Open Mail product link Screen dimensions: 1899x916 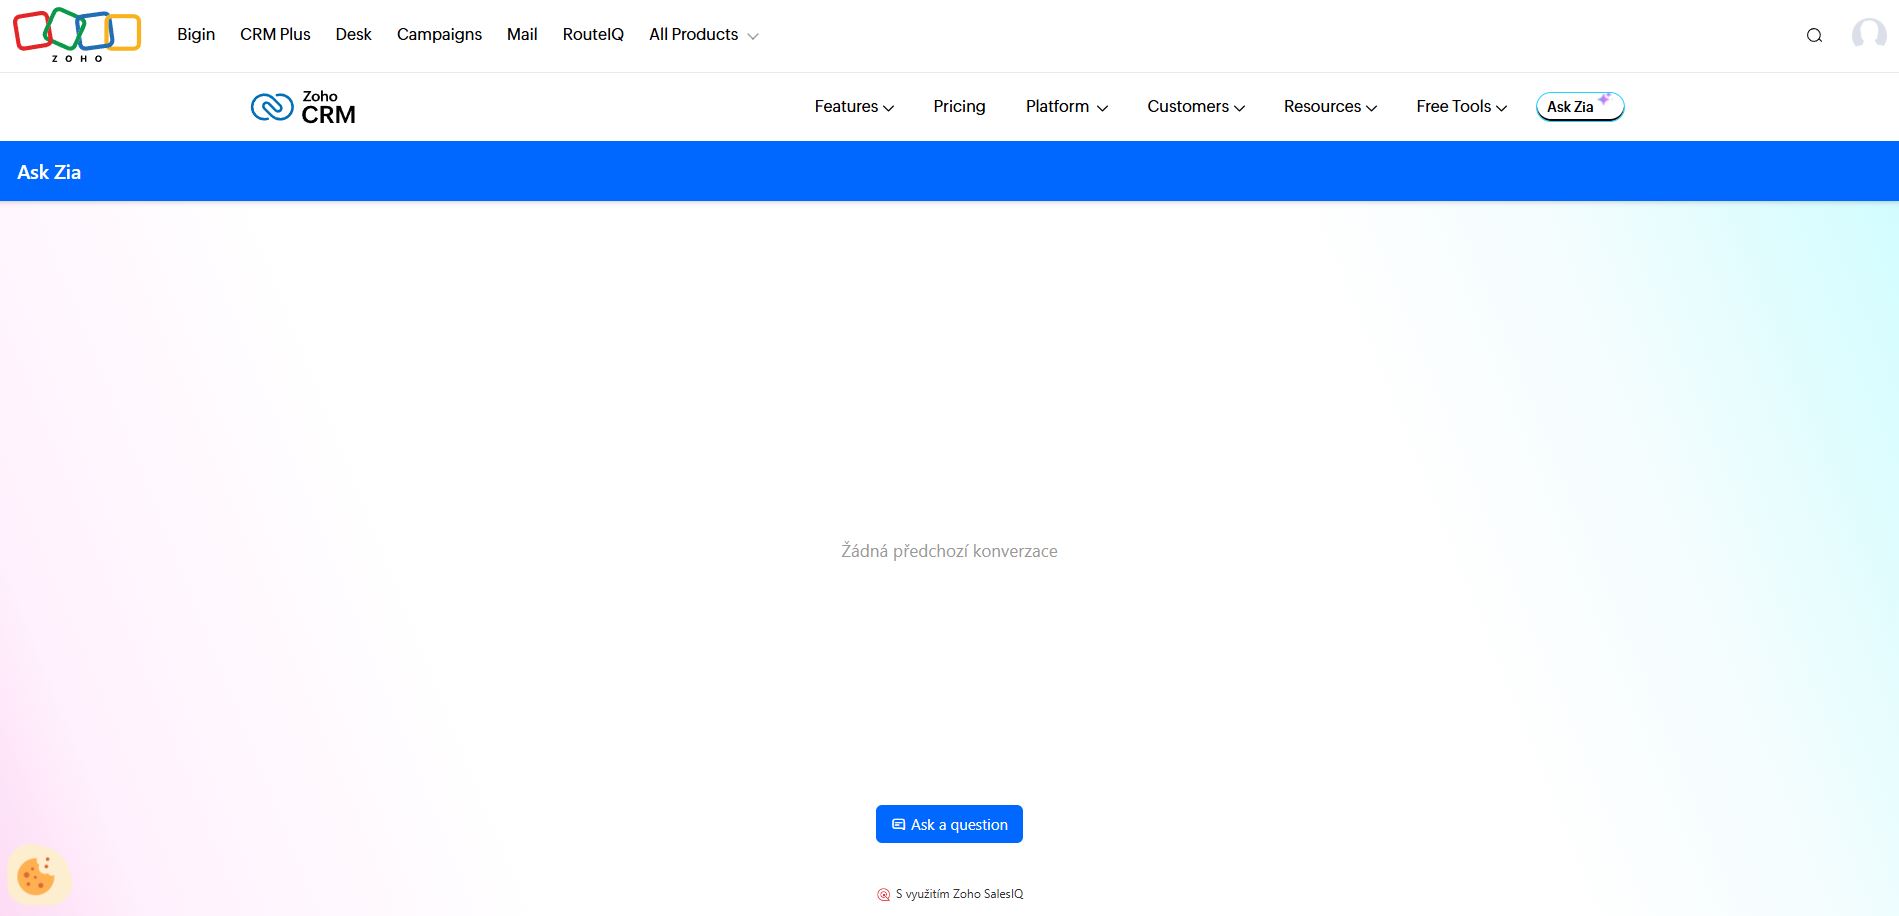(522, 34)
